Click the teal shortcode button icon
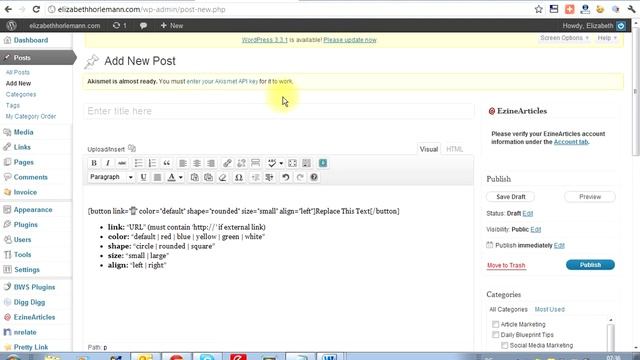This screenshot has width=640, height=360. (323, 163)
